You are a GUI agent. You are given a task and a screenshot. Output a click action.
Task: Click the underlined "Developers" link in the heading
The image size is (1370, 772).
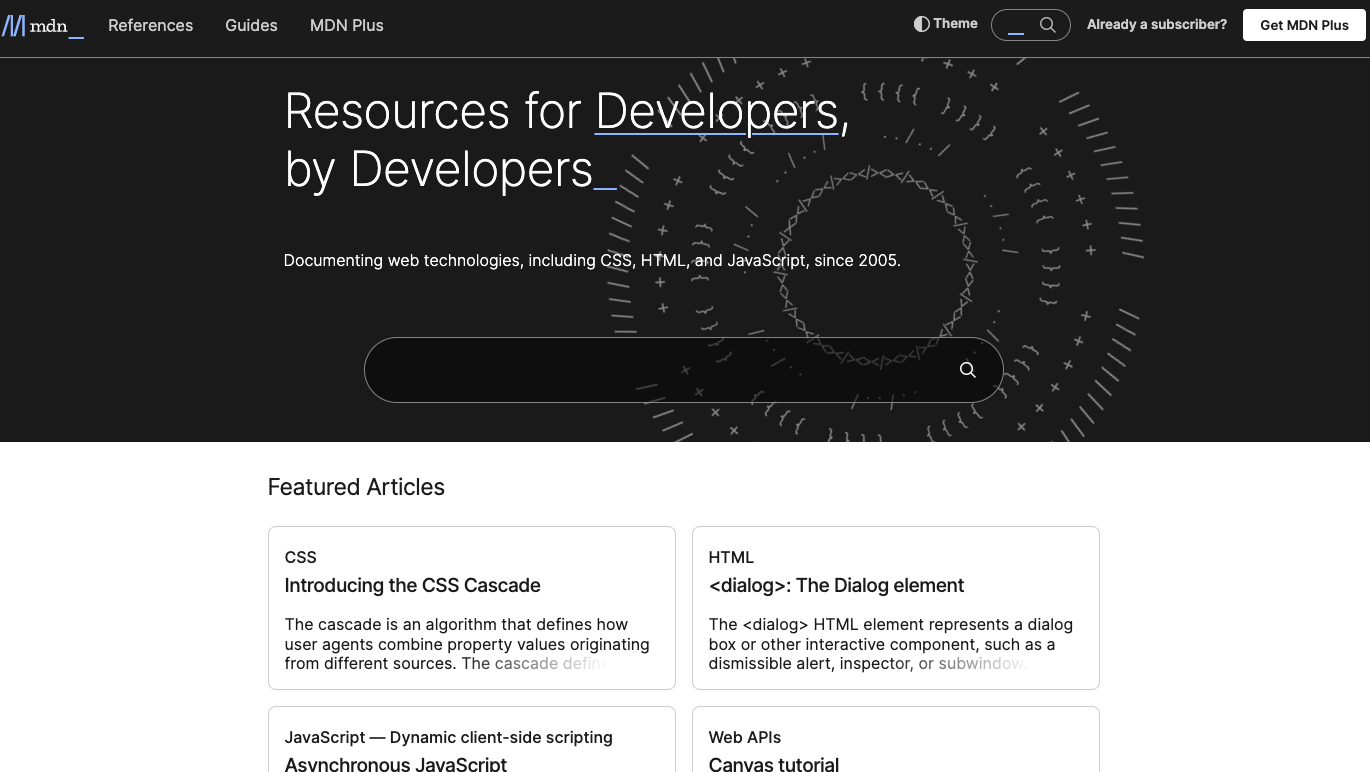[716, 111]
